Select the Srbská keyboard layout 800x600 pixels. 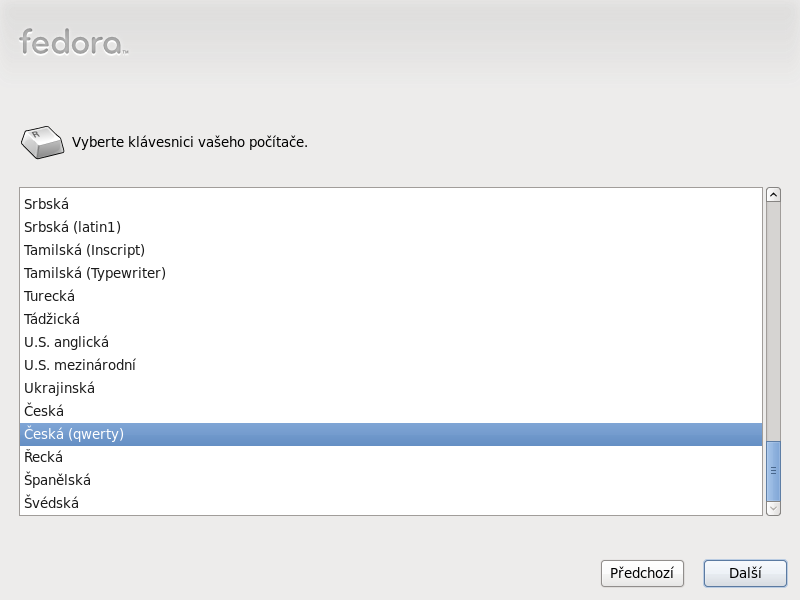tap(391, 204)
